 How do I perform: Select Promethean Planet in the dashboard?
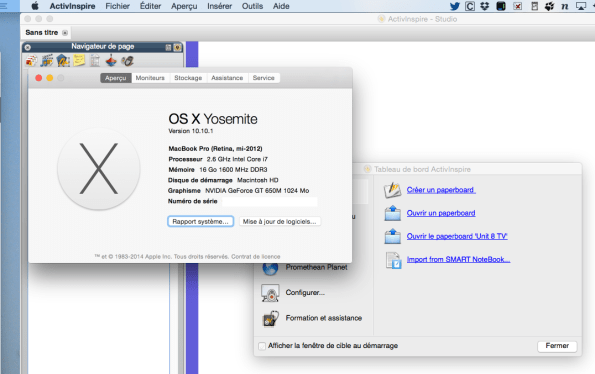click(x=316, y=267)
